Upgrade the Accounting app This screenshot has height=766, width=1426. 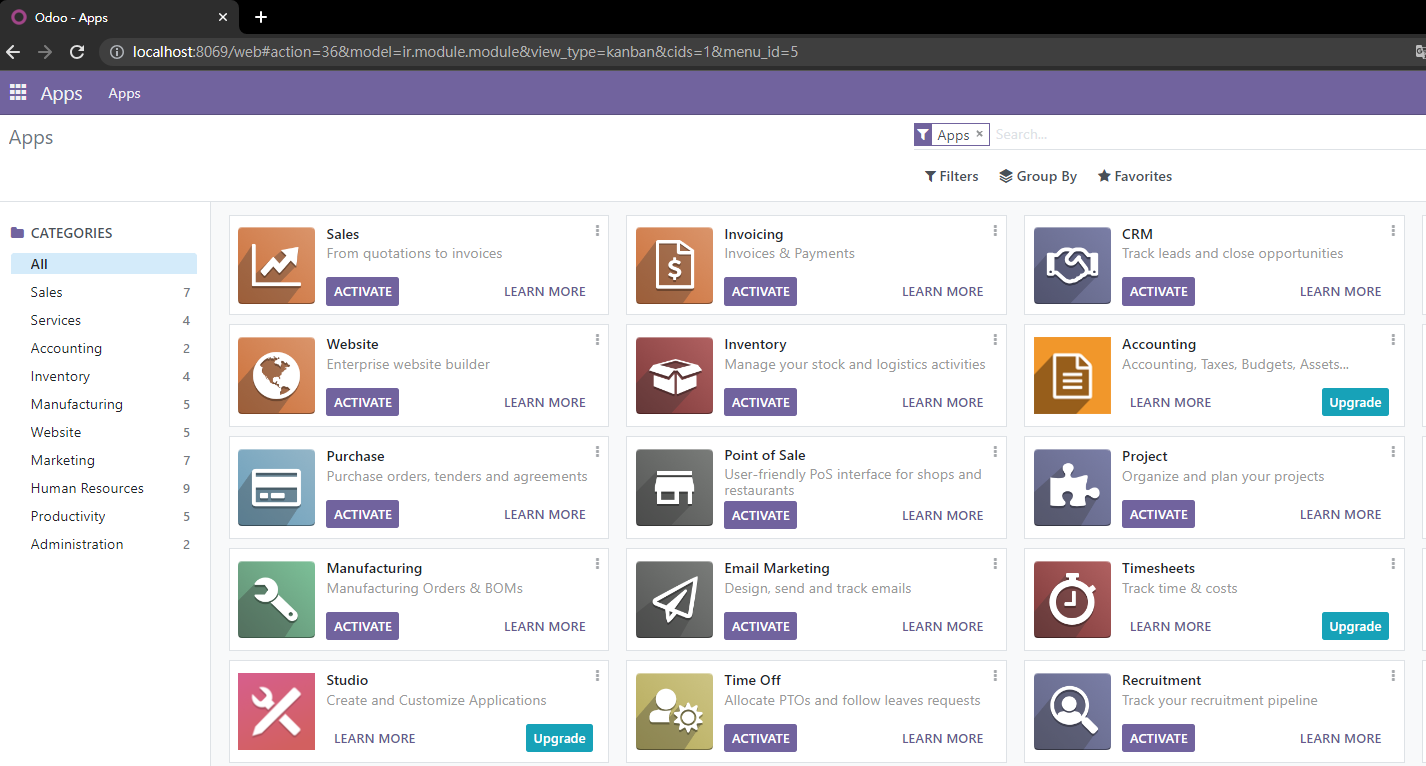(1355, 402)
